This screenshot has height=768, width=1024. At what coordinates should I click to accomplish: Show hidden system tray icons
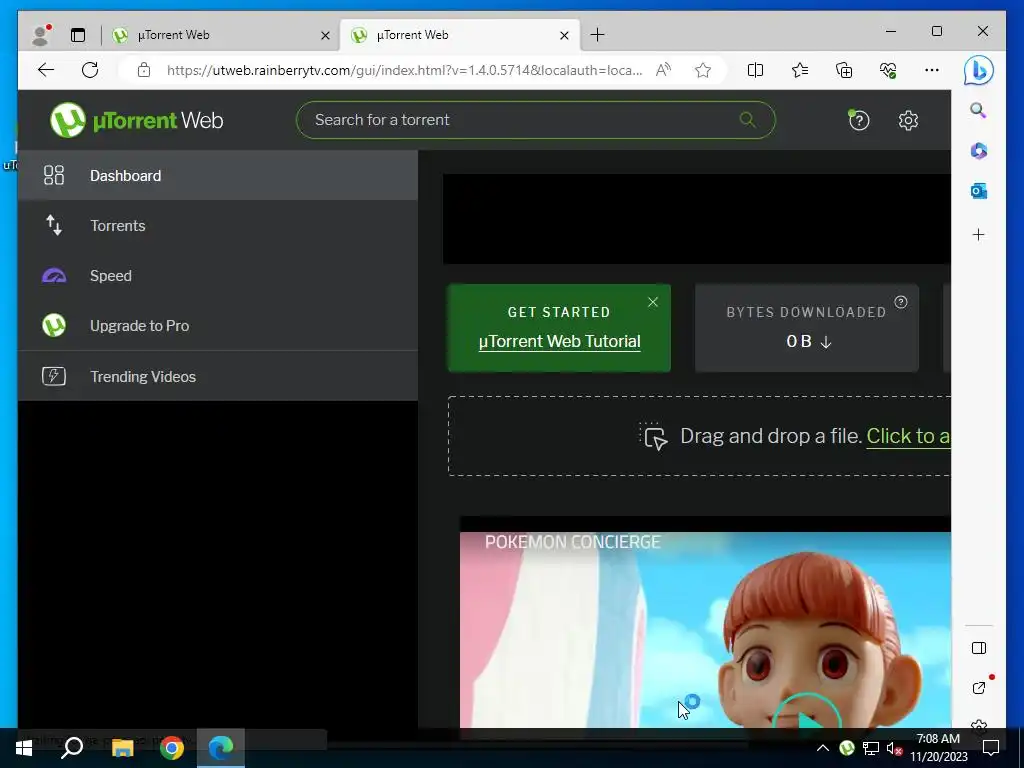[823, 748]
